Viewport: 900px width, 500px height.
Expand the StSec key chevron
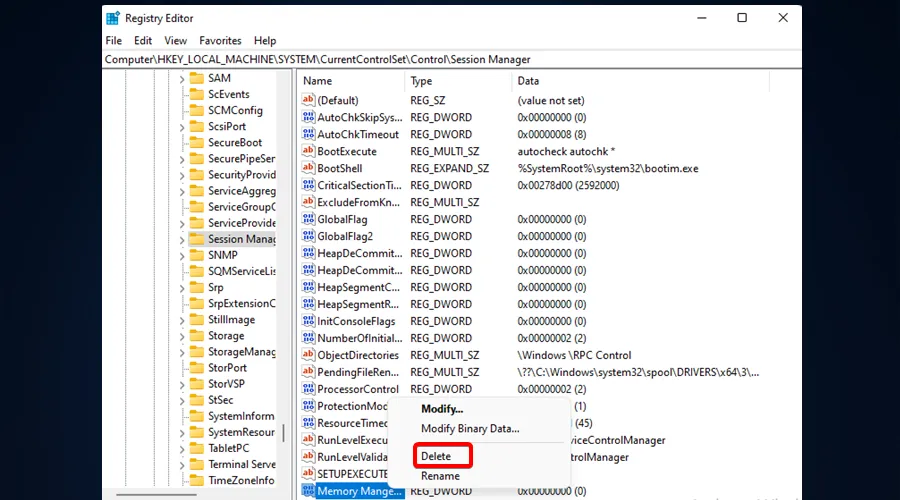click(x=182, y=400)
